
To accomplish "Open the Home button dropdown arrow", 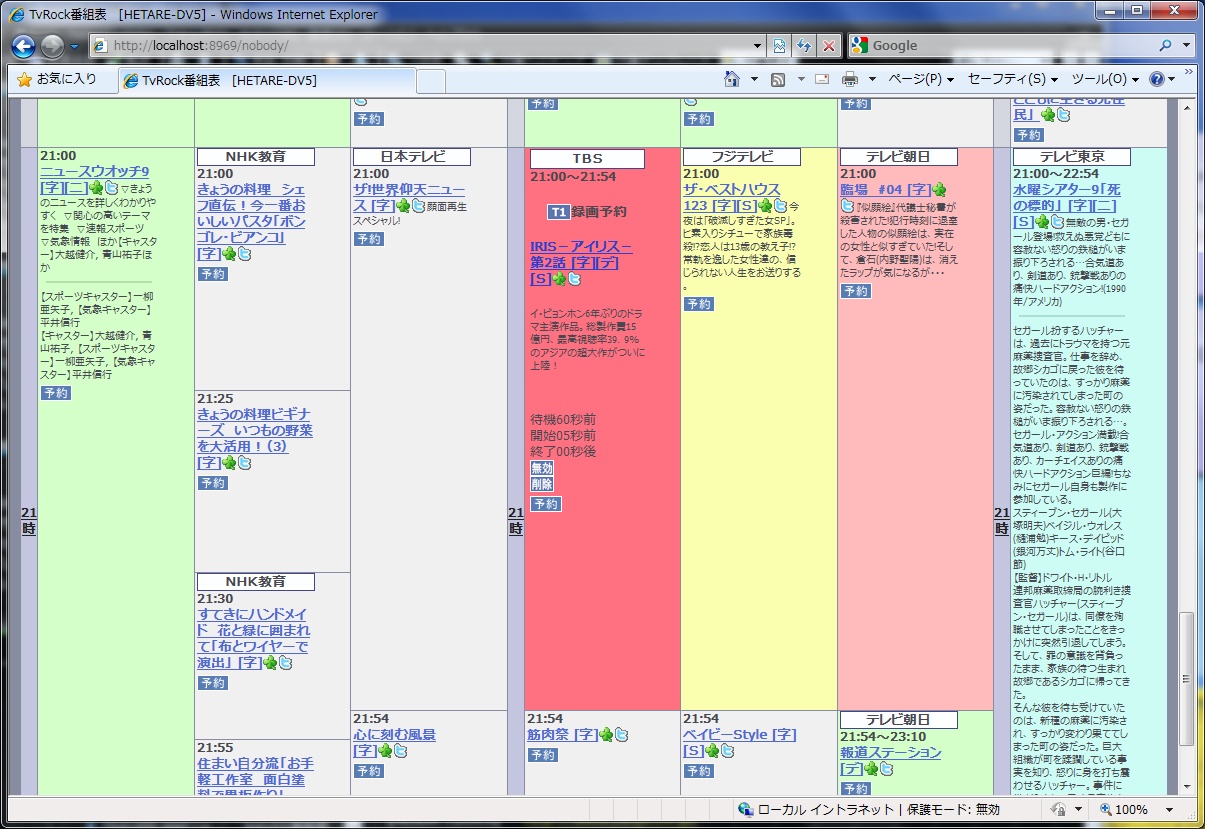I will [x=754, y=79].
